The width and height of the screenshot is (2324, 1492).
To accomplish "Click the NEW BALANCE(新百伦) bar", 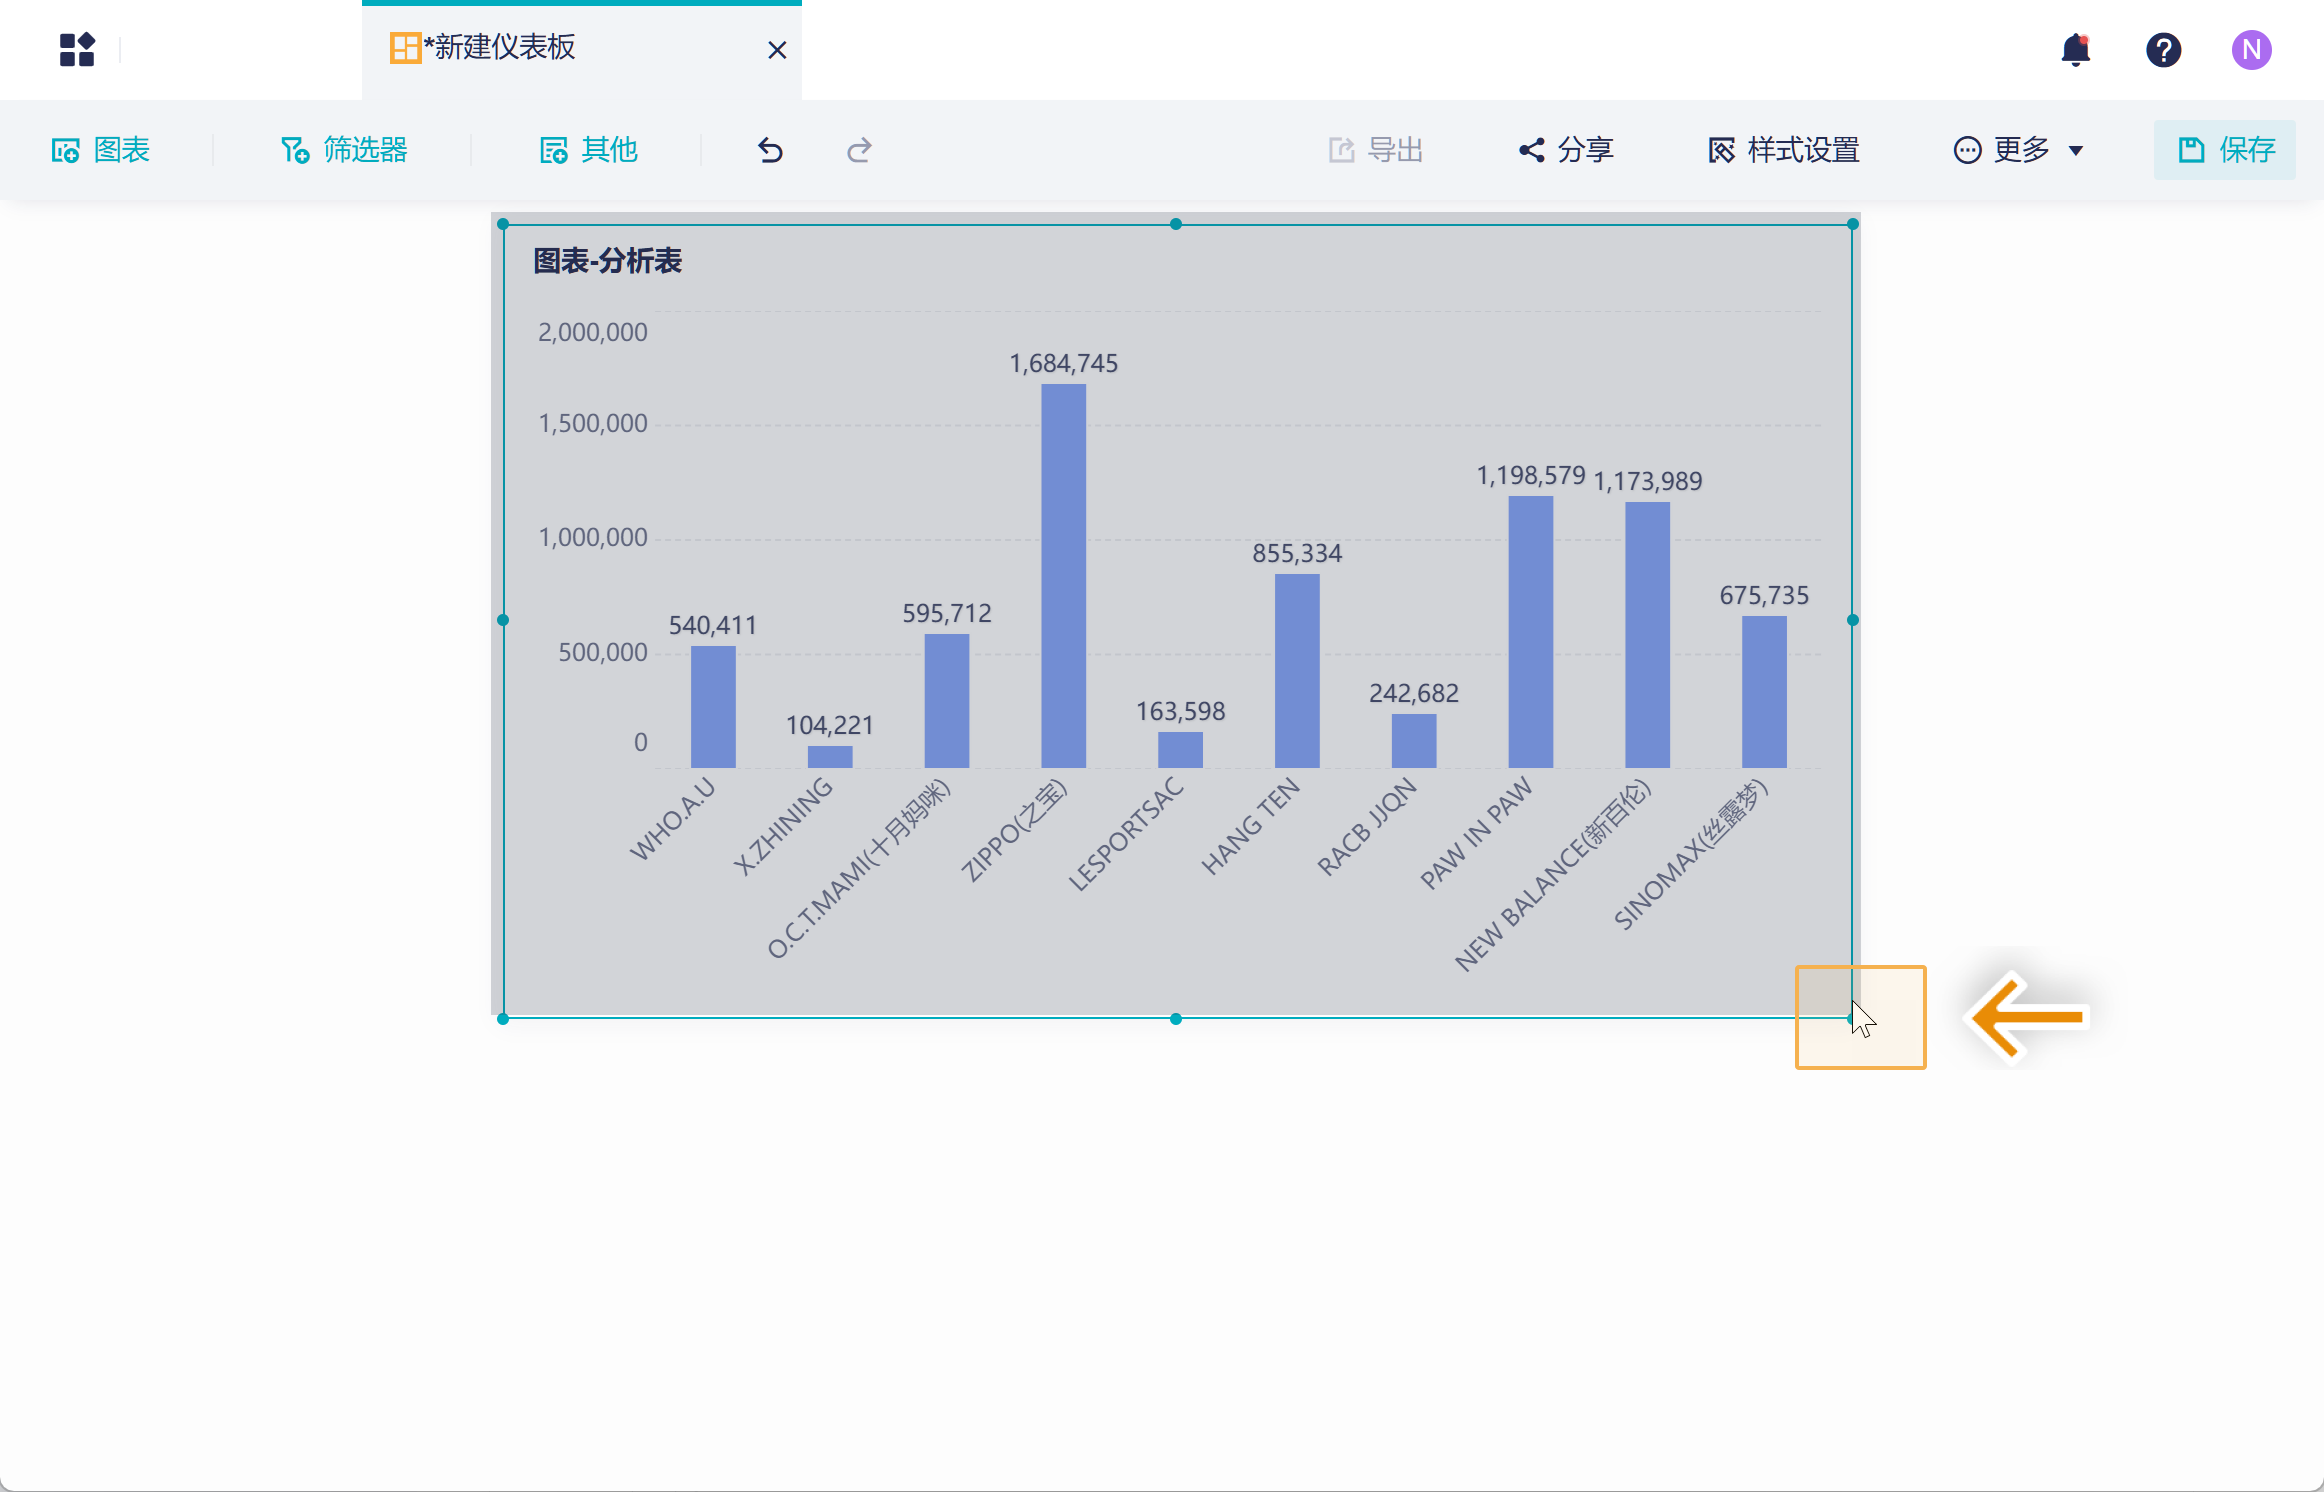I will coord(1648,635).
